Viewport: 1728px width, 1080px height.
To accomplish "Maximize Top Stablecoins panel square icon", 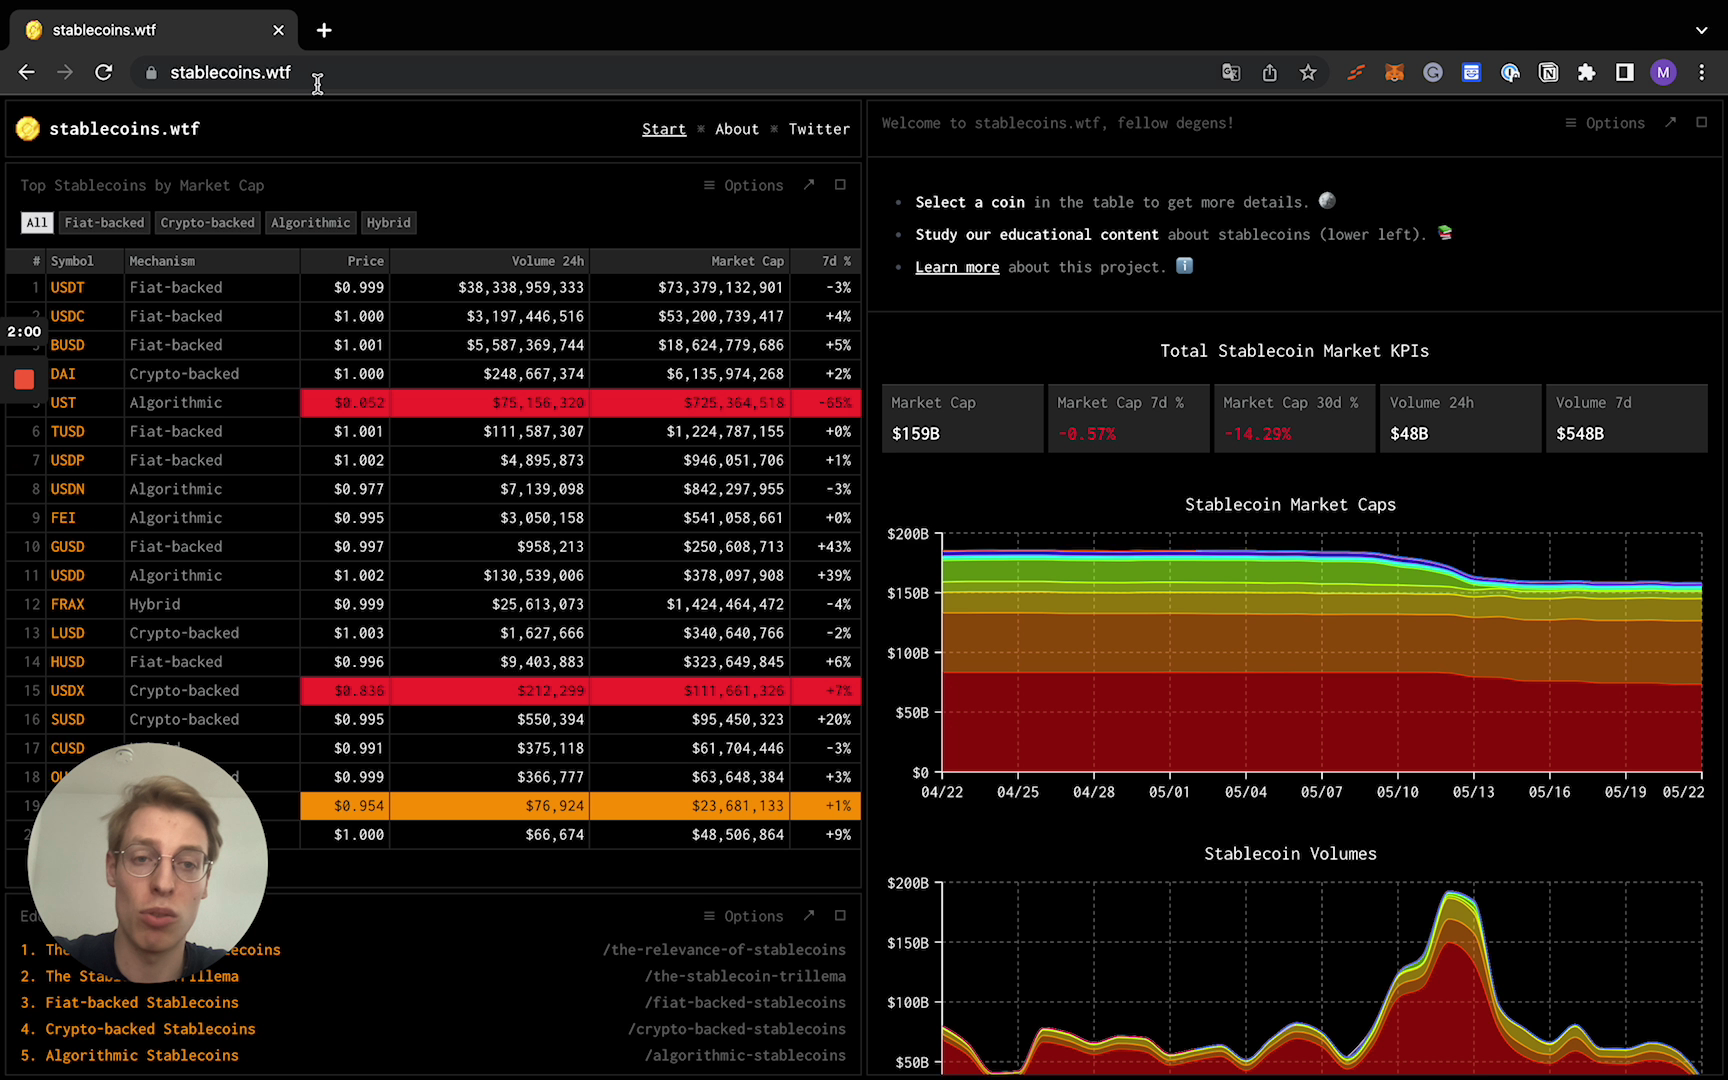I will [840, 185].
